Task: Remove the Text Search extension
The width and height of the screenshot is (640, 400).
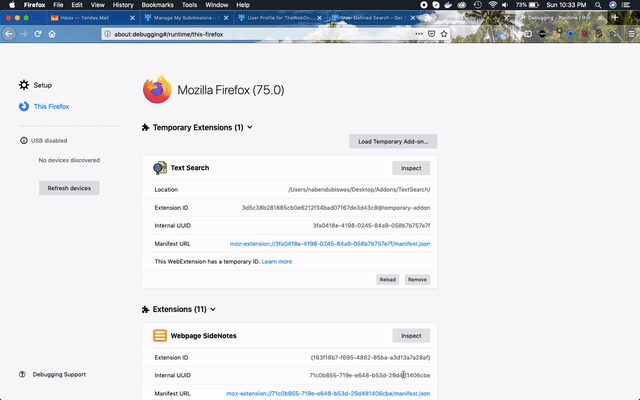Action: [x=417, y=280]
